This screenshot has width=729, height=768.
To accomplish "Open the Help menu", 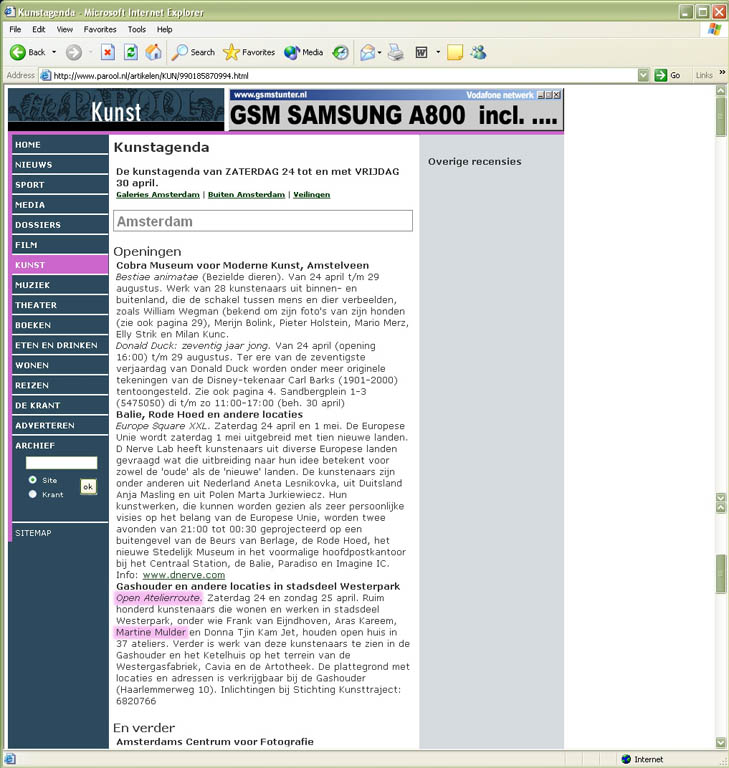I will 165,29.
